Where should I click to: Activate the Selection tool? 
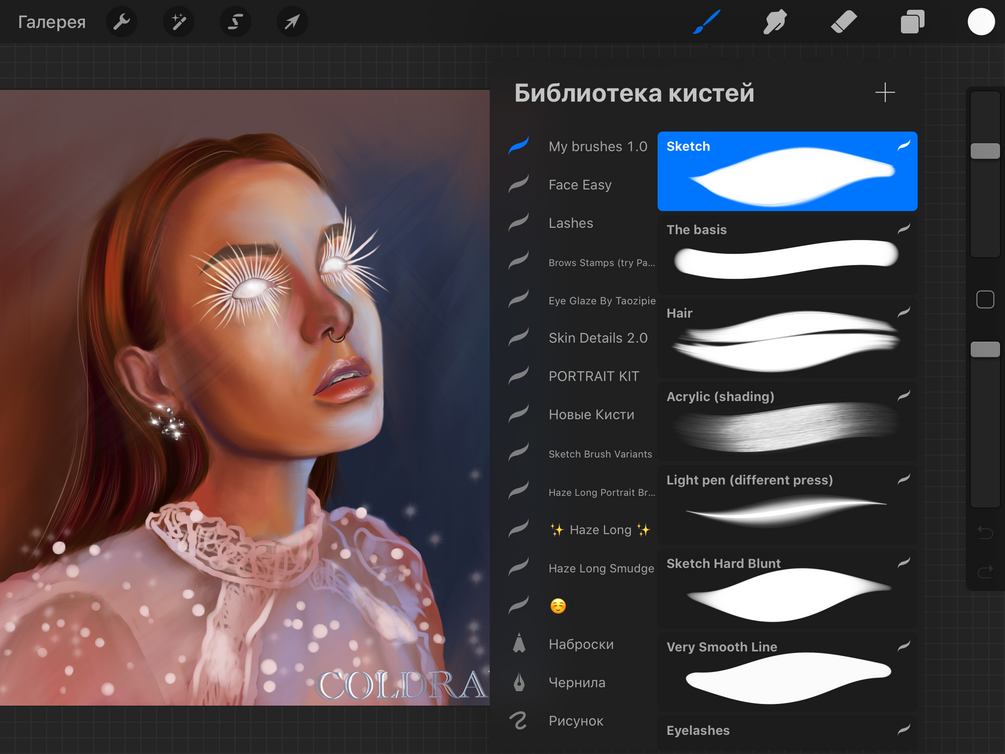point(235,22)
